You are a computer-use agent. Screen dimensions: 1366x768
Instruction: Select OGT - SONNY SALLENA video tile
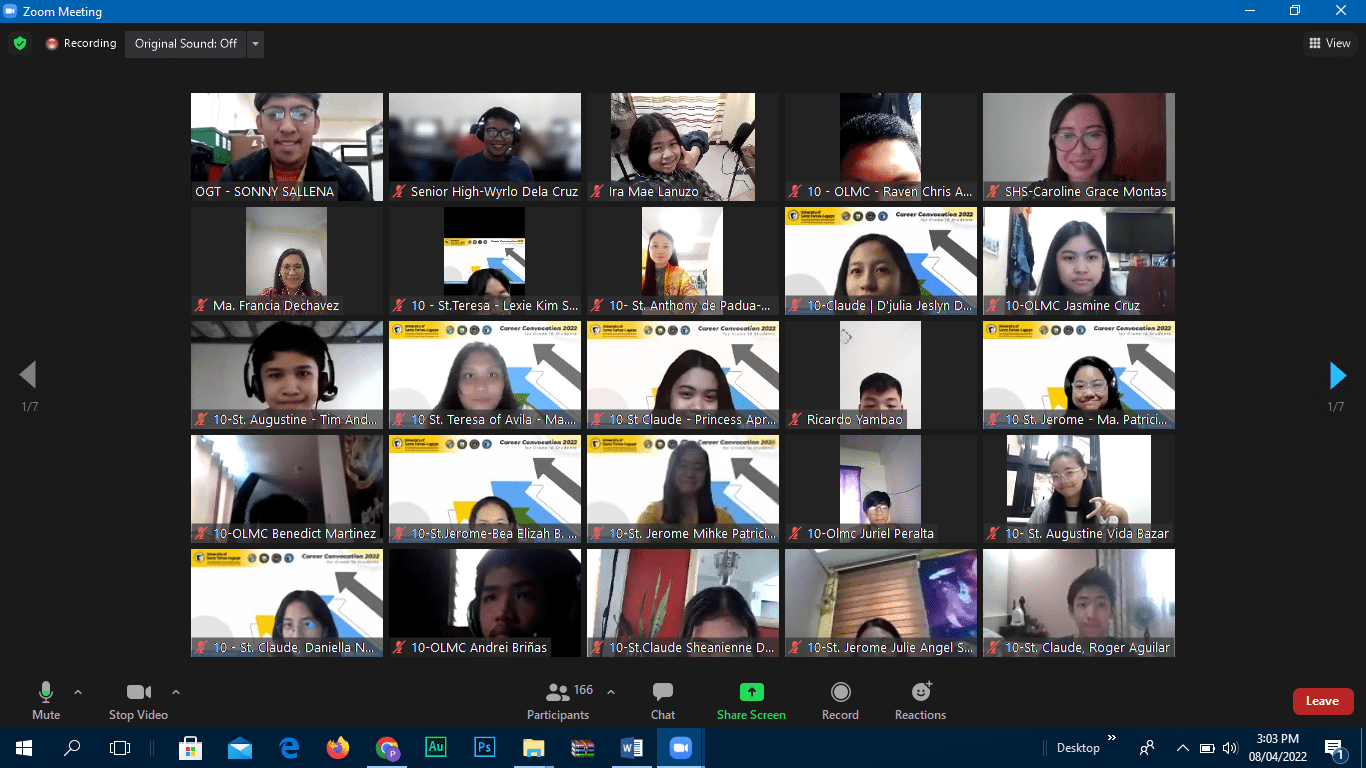(287, 147)
